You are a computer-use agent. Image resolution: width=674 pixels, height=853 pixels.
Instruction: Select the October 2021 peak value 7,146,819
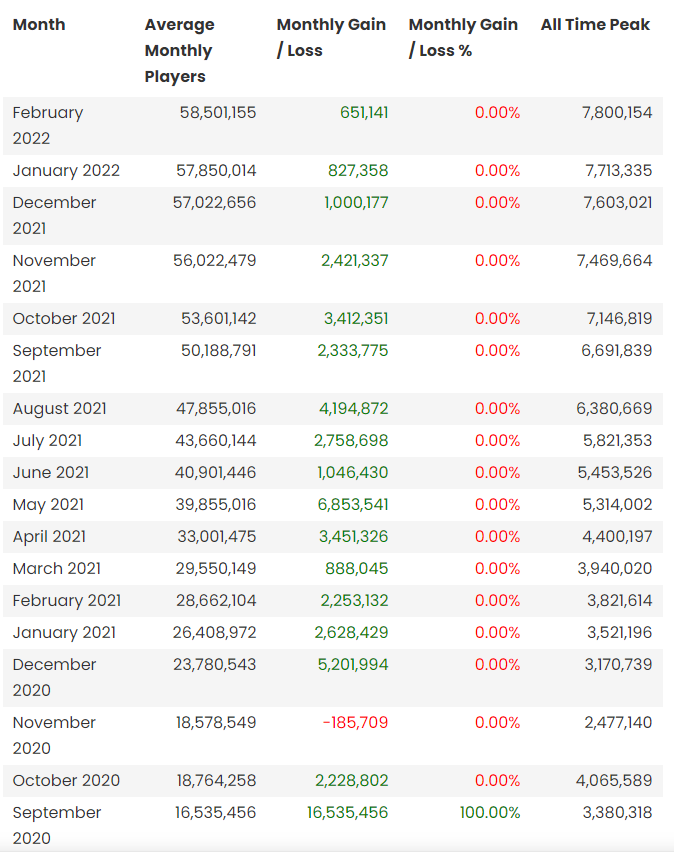(x=617, y=319)
